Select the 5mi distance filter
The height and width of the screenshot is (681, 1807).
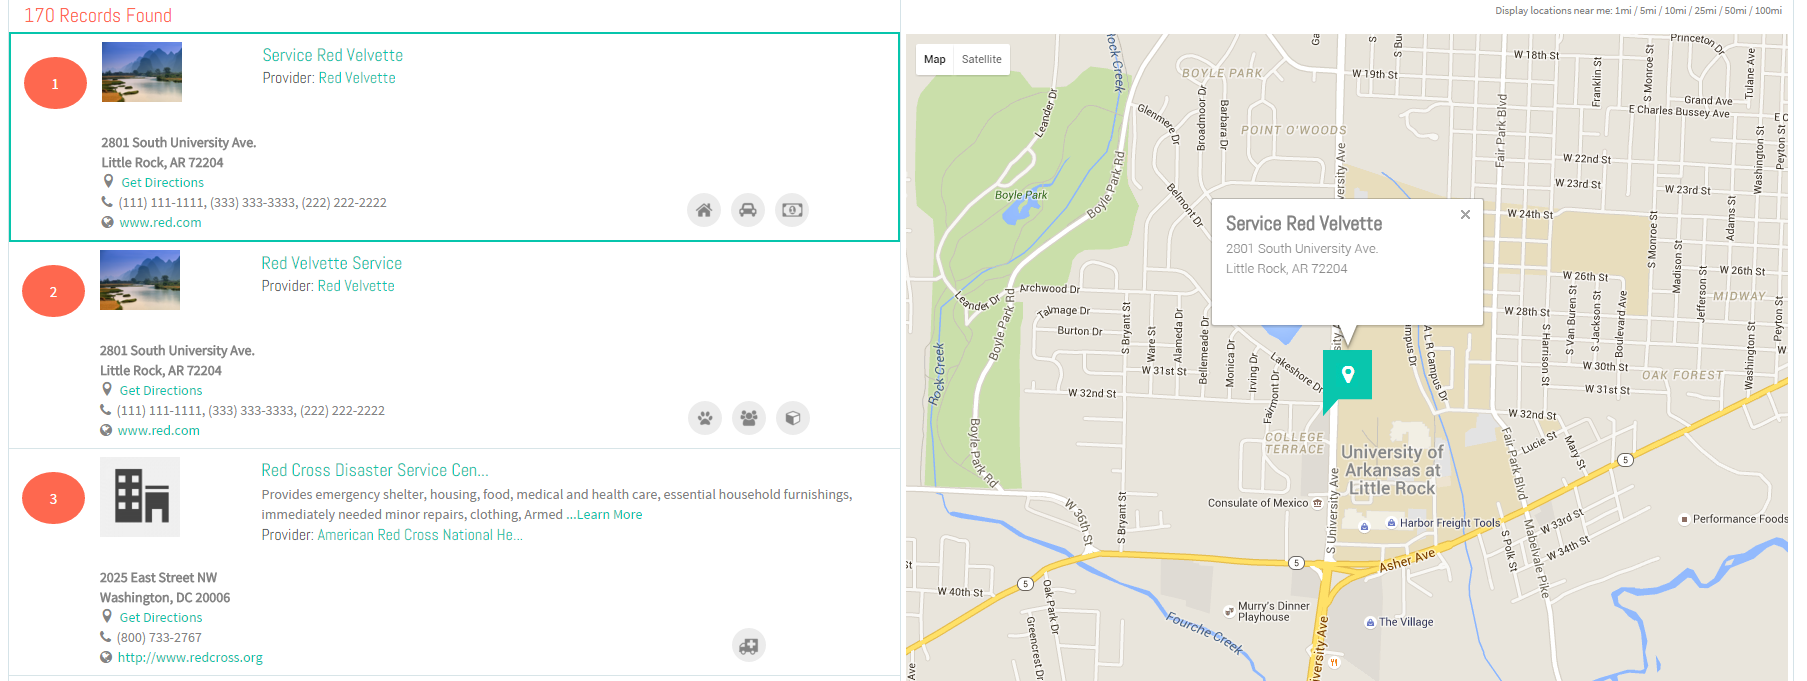pos(1648,11)
